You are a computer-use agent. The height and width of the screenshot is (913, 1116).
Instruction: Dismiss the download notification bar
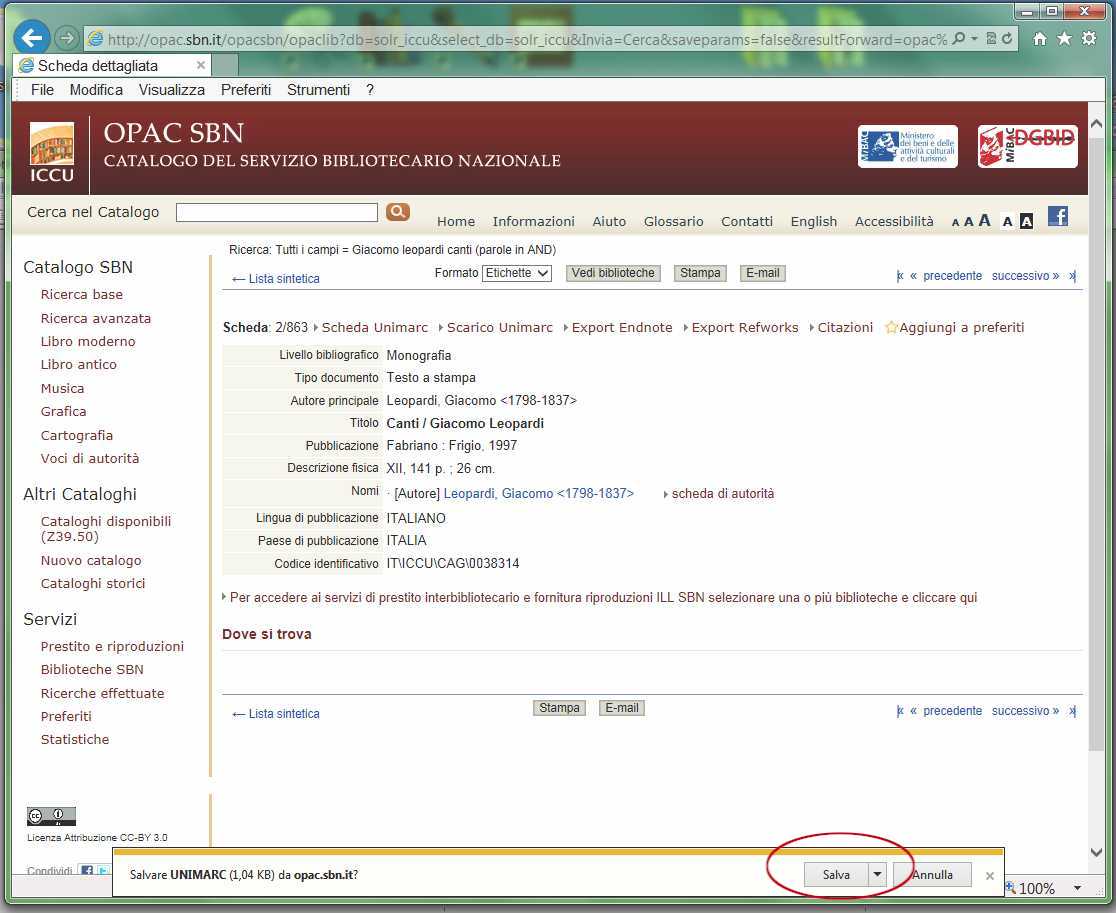[x=989, y=875]
